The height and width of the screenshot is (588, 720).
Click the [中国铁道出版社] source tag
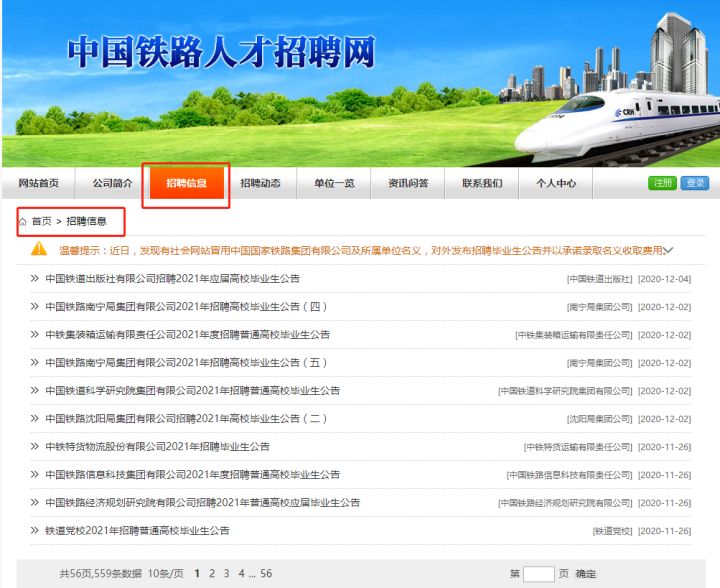click(600, 279)
